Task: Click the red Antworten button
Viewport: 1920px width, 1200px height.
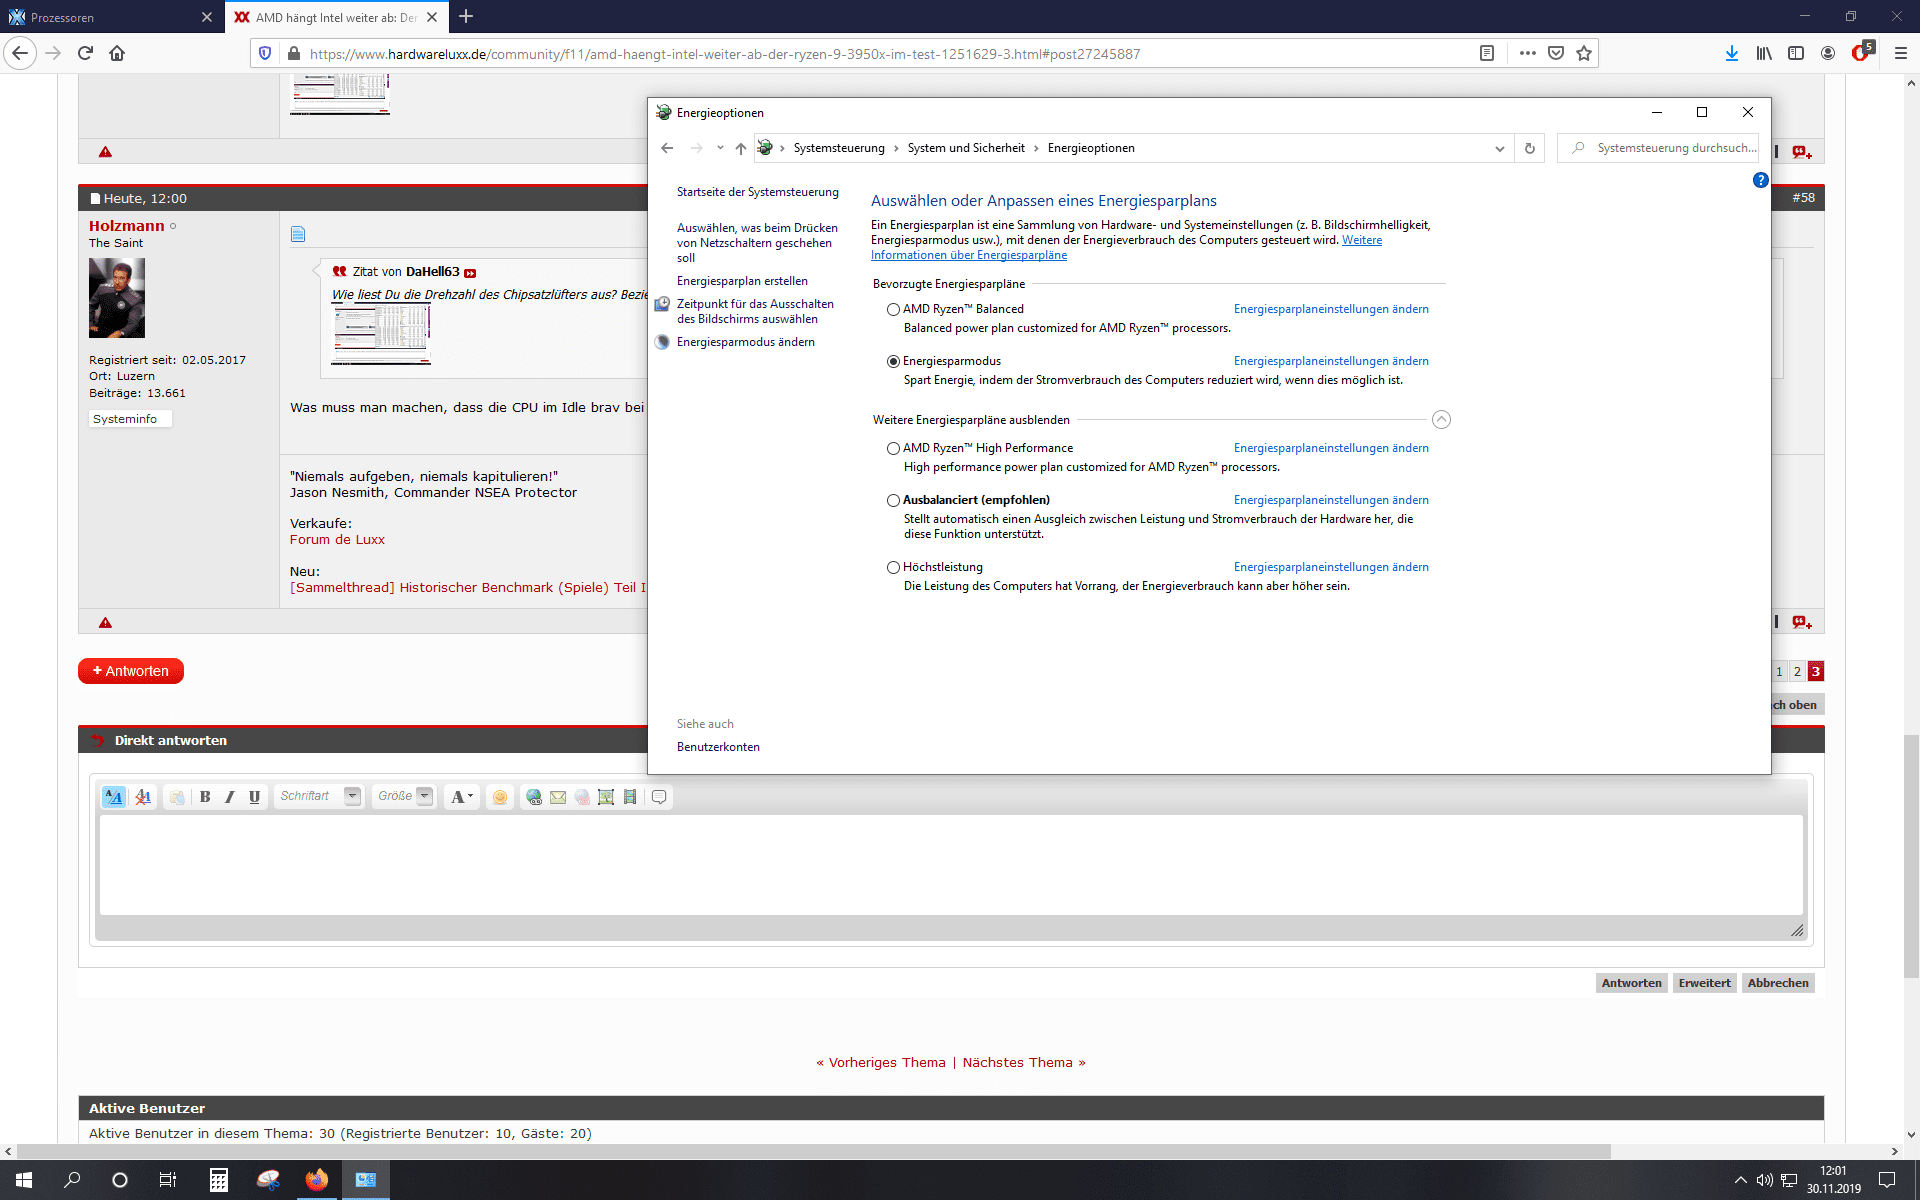Action: (131, 671)
